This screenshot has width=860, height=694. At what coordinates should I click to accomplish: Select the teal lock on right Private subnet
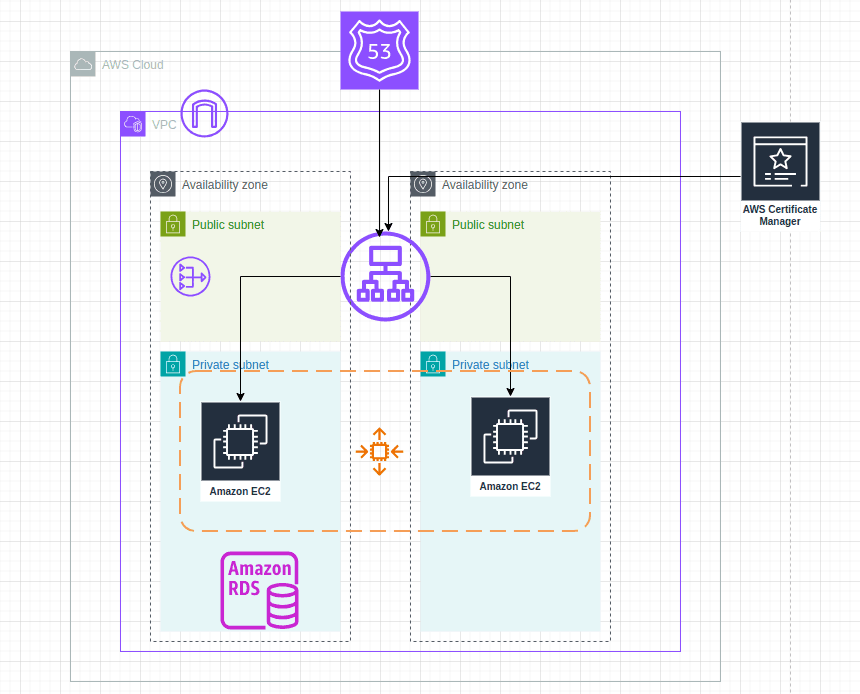point(432,364)
